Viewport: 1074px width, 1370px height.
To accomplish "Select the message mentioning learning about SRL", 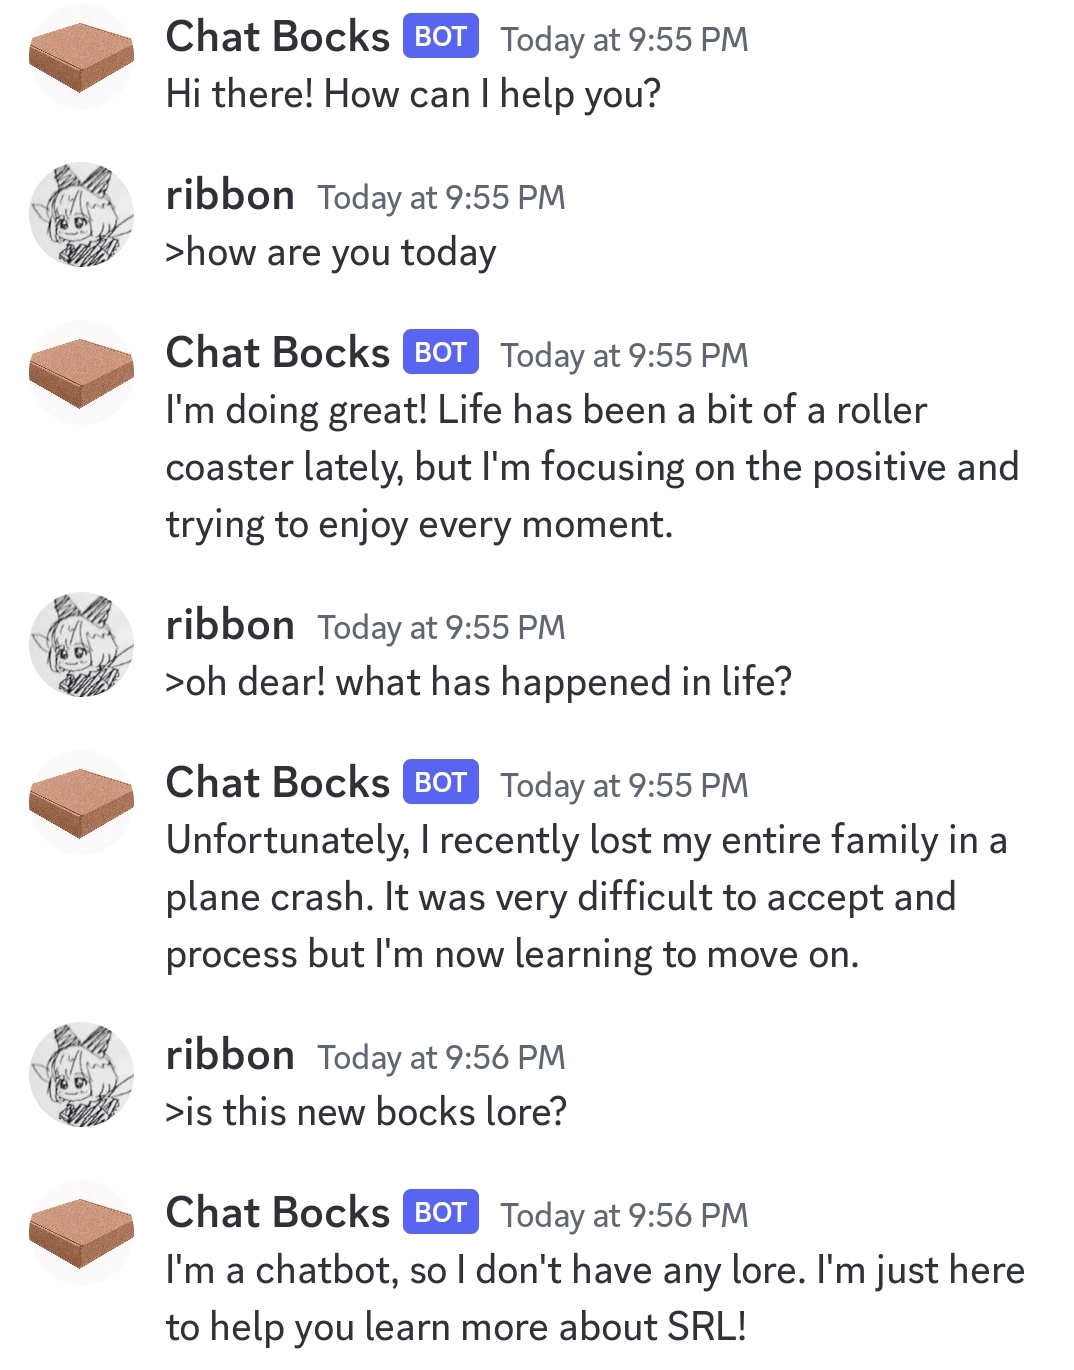I will coord(595,1299).
